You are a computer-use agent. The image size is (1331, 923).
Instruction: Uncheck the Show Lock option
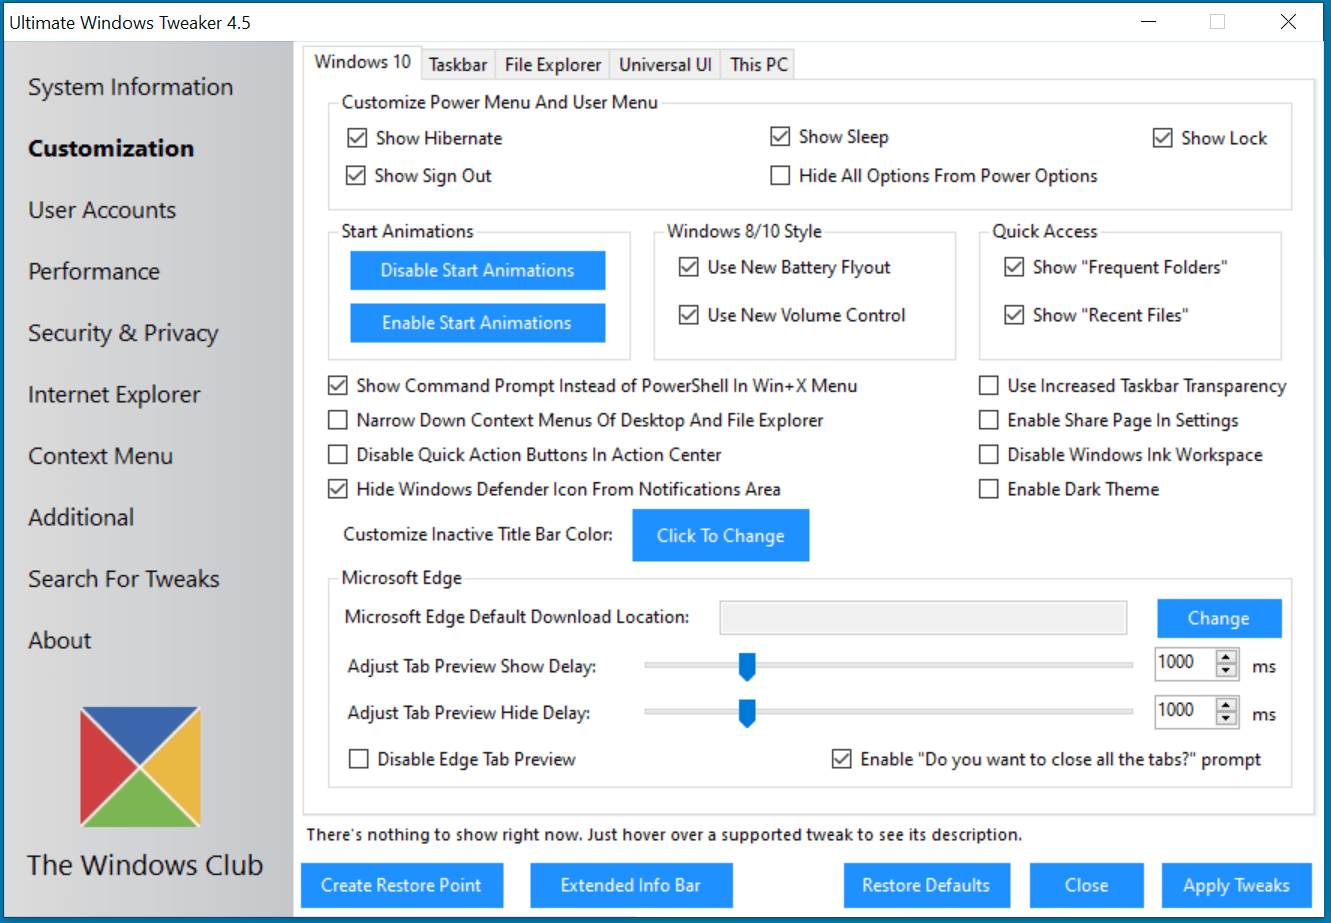tap(1162, 138)
